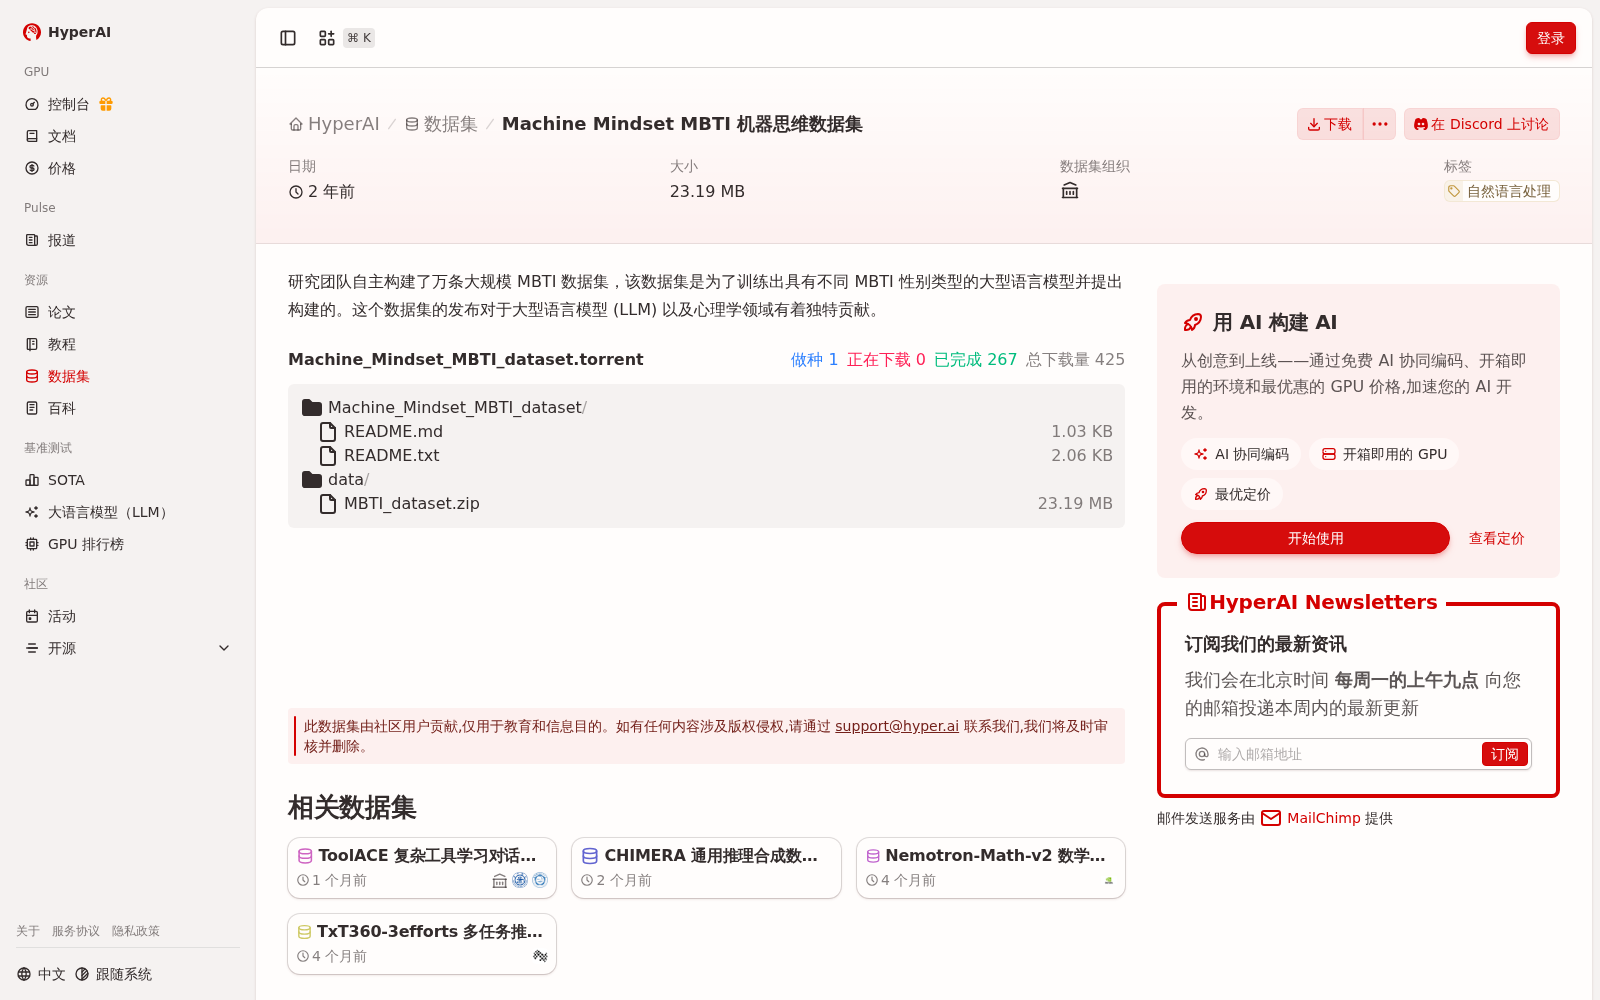Click 在 Discord 上讨论 button
This screenshot has width=1600, height=1000.
pos(1481,124)
